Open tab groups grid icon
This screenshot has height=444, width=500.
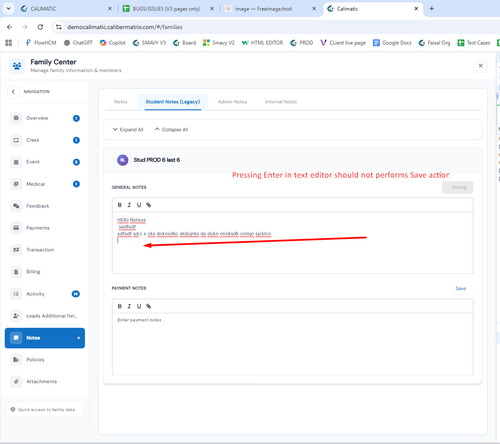(9, 43)
